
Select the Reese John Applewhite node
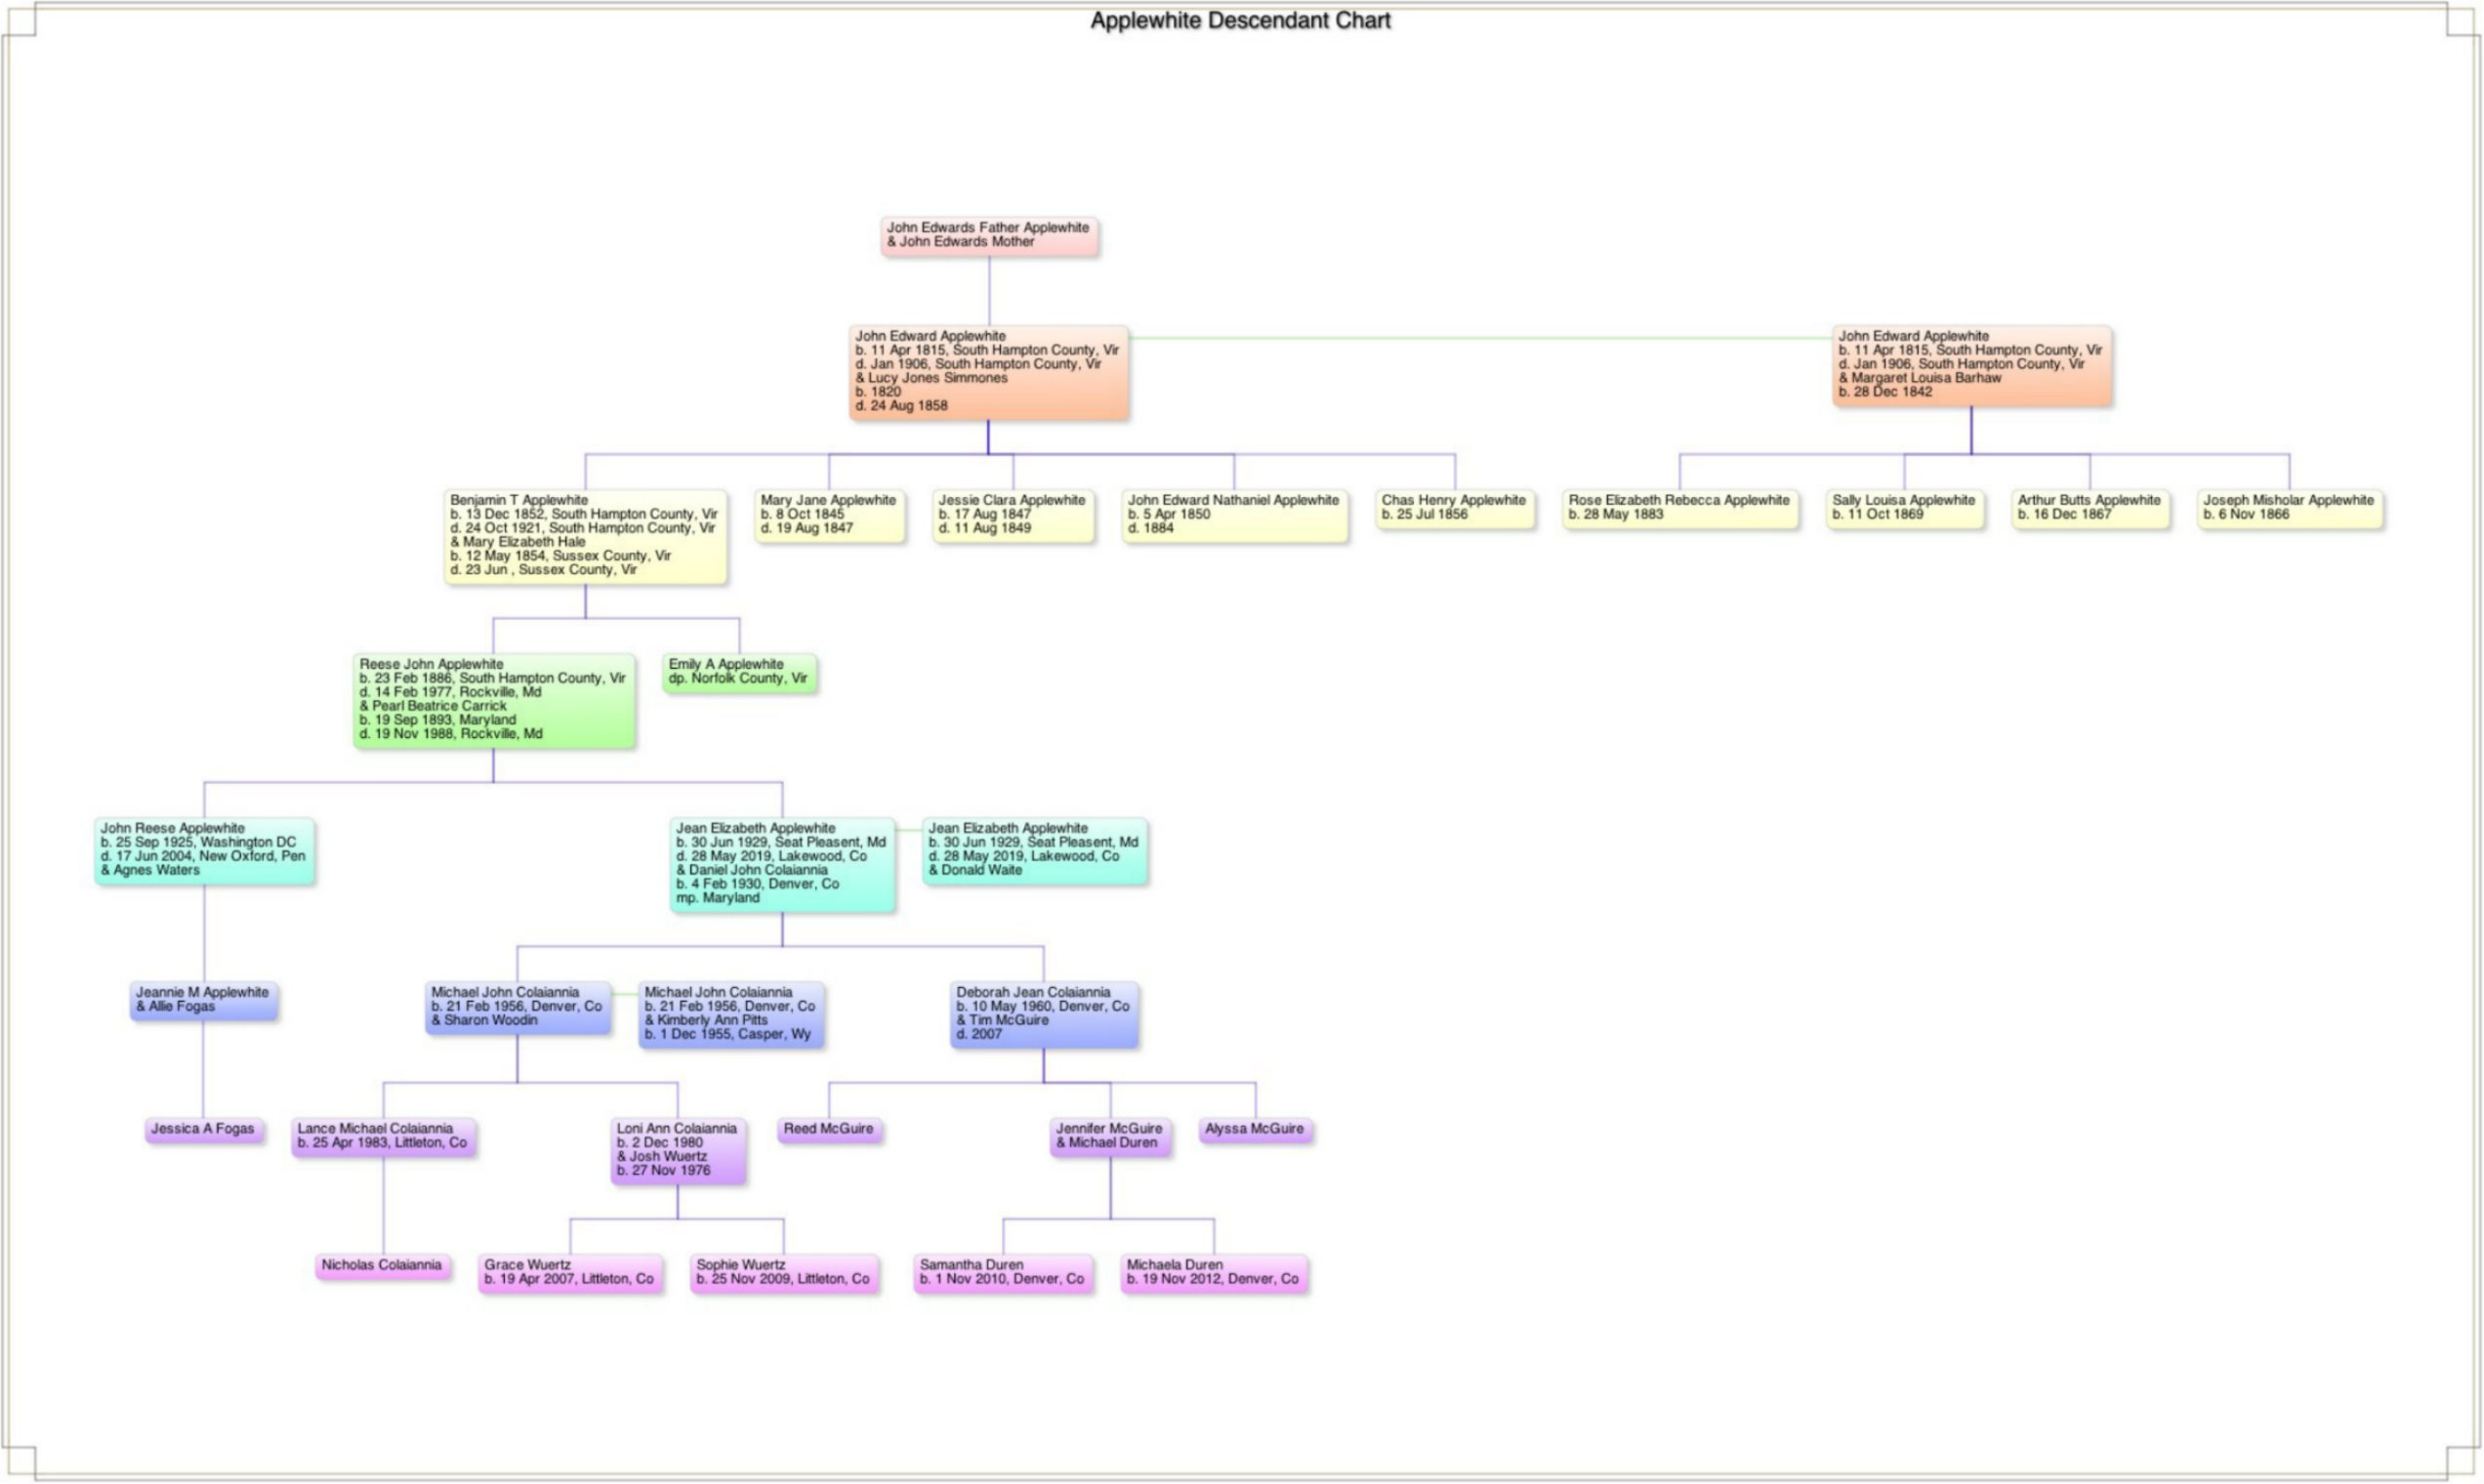(493, 699)
